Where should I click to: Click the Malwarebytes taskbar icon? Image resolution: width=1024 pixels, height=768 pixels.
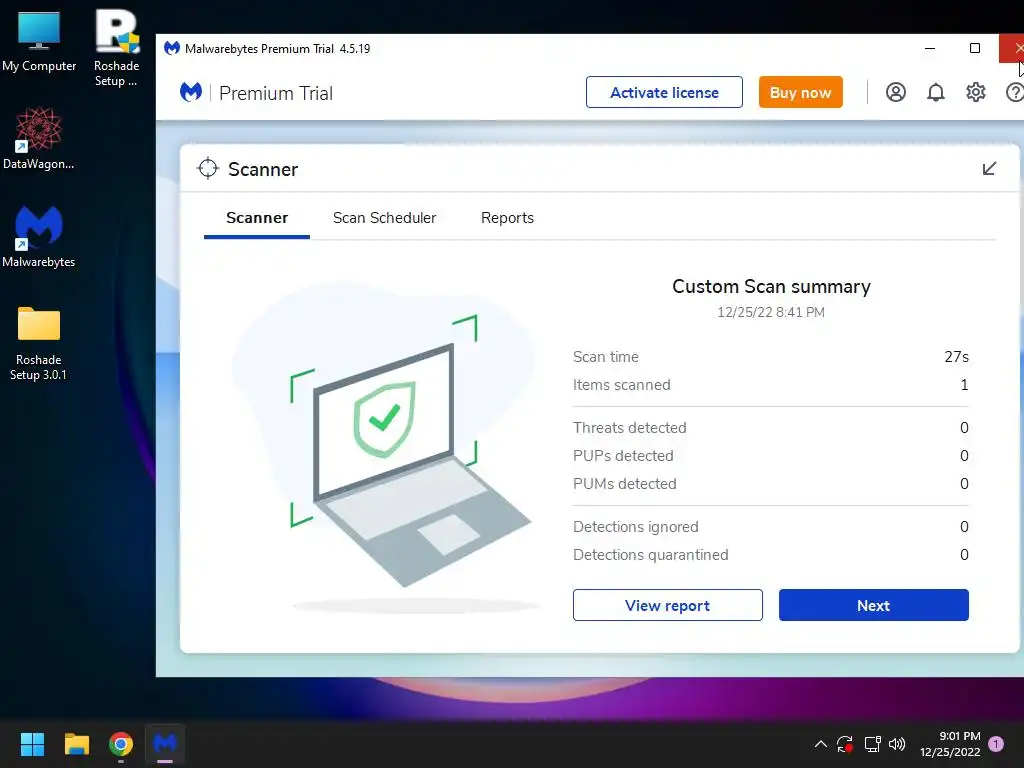(x=165, y=744)
